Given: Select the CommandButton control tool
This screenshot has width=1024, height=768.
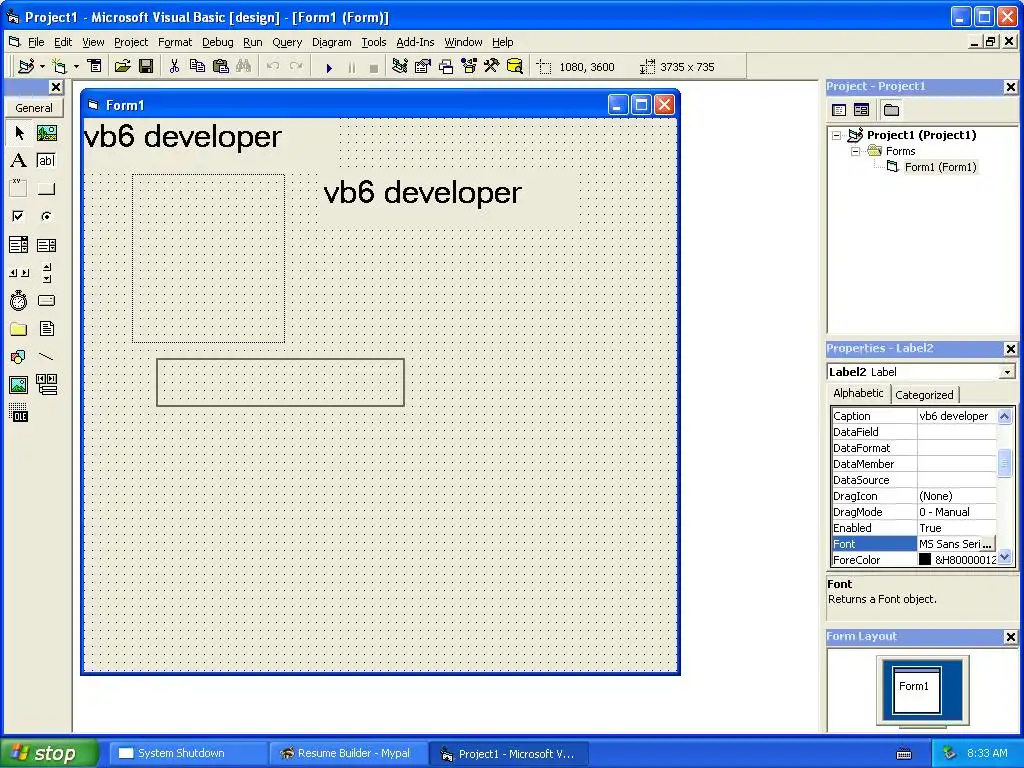Looking at the screenshot, I should tap(46, 189).
